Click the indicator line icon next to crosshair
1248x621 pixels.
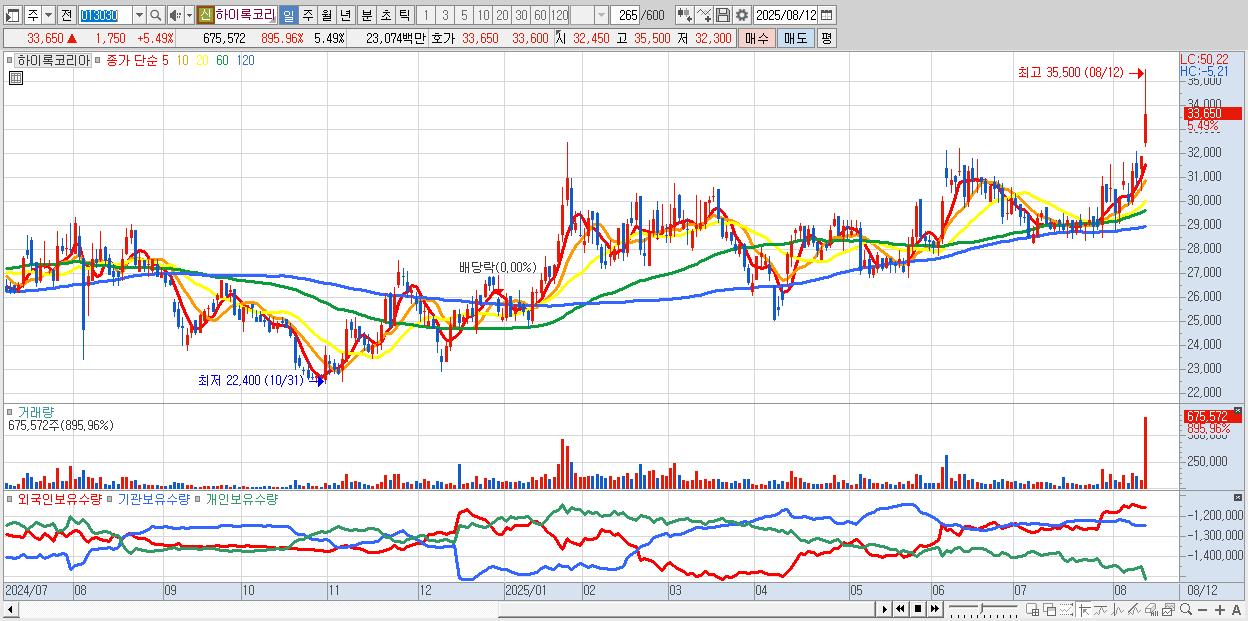point(1101,610)
